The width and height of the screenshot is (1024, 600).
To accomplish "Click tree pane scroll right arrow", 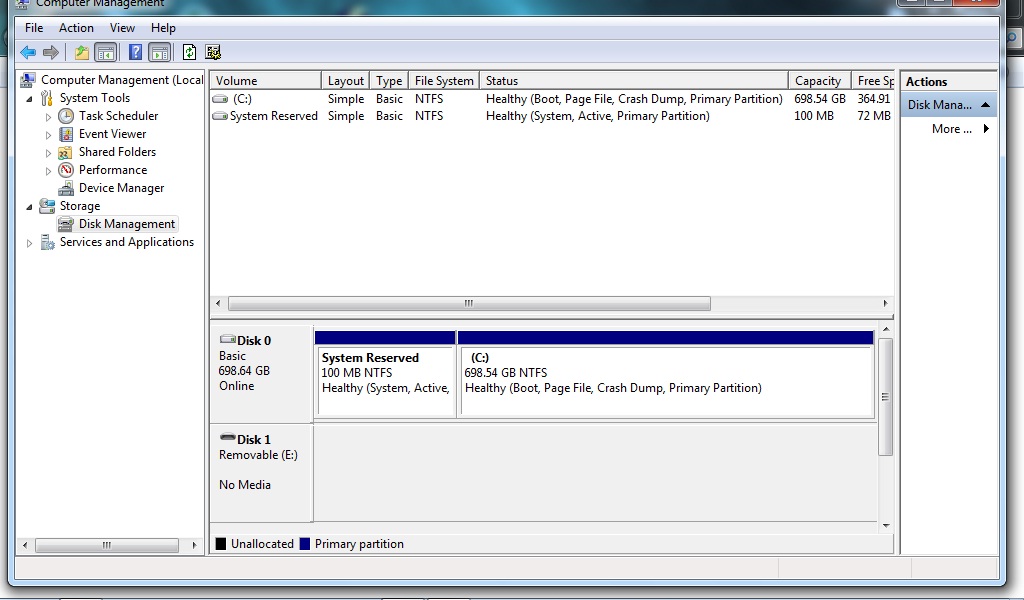I will 194,545.
